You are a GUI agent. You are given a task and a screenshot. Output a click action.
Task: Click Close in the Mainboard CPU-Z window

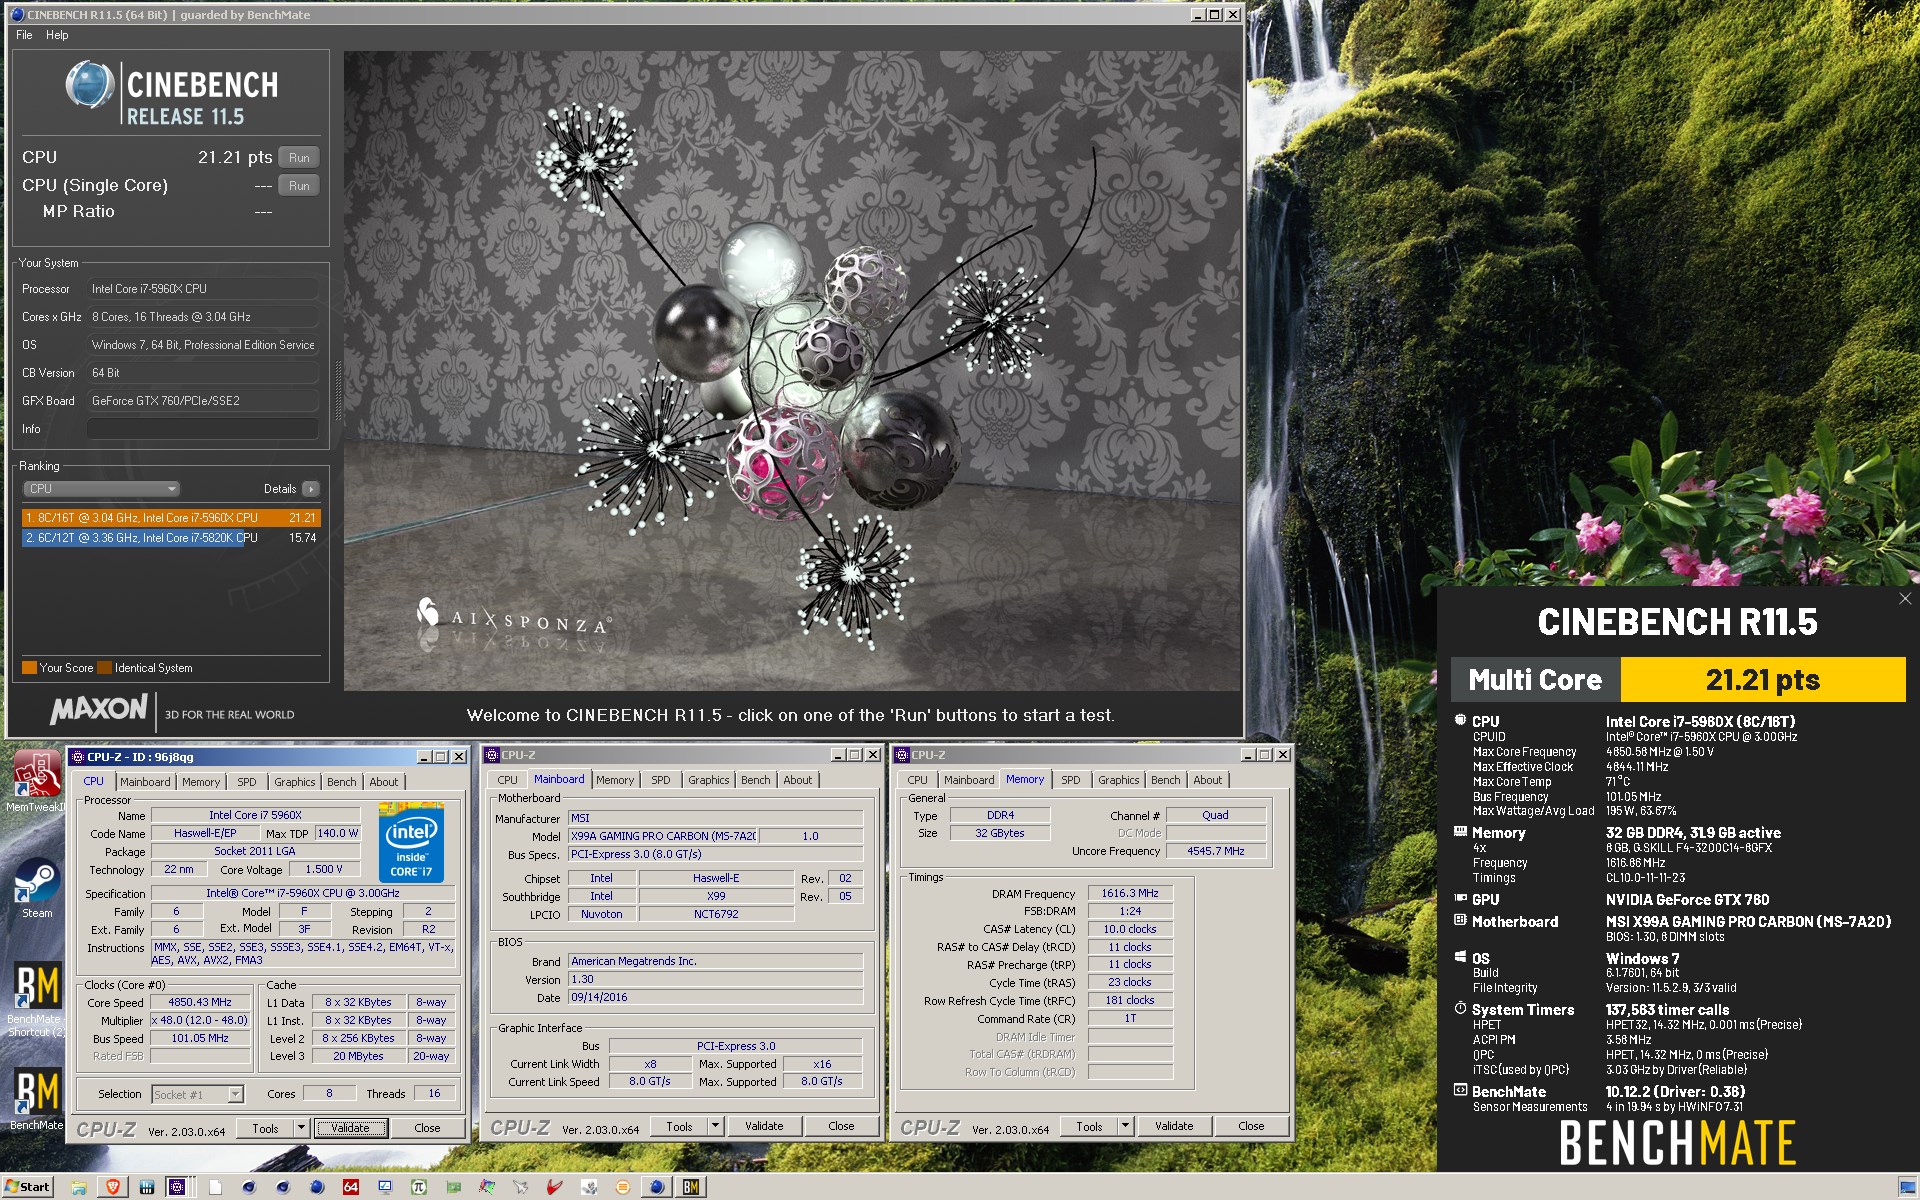[841, 1126]
